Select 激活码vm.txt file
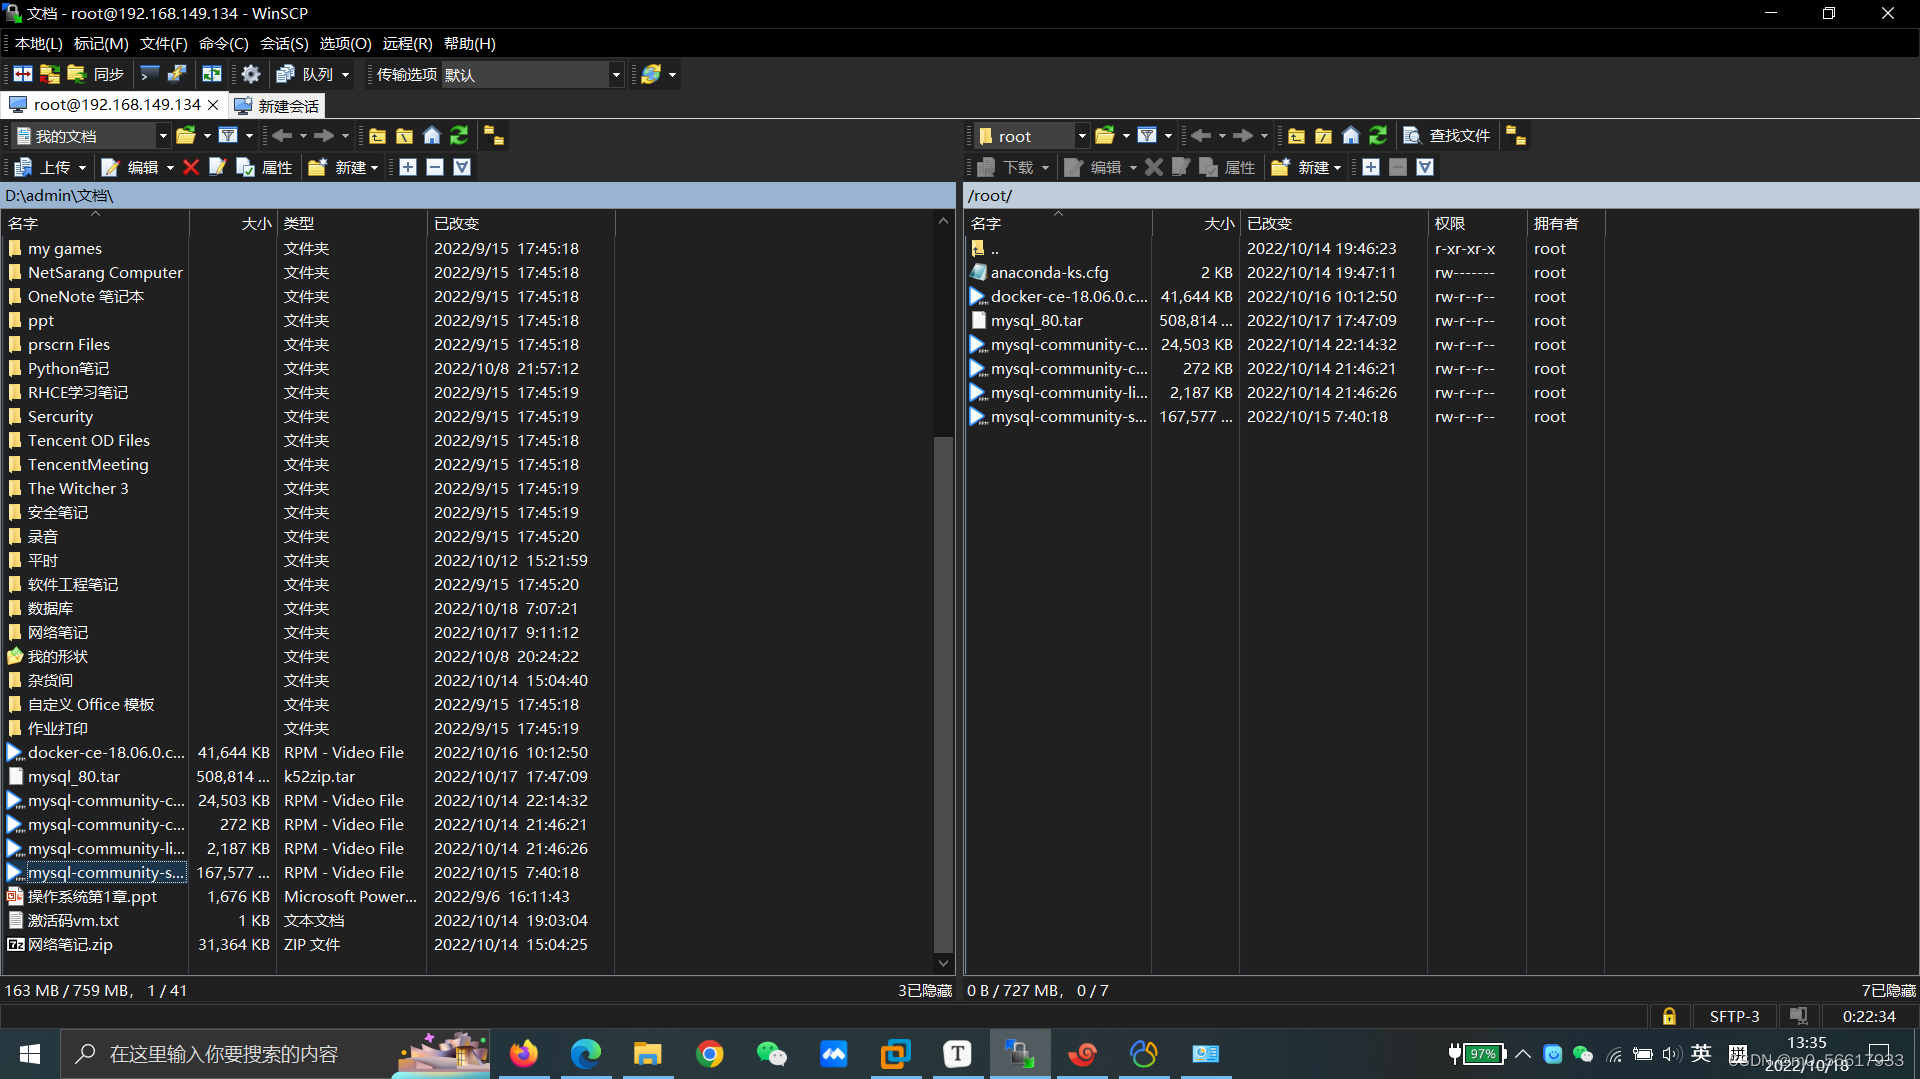Screen dimensions: 1920x1079 [73, 921]
